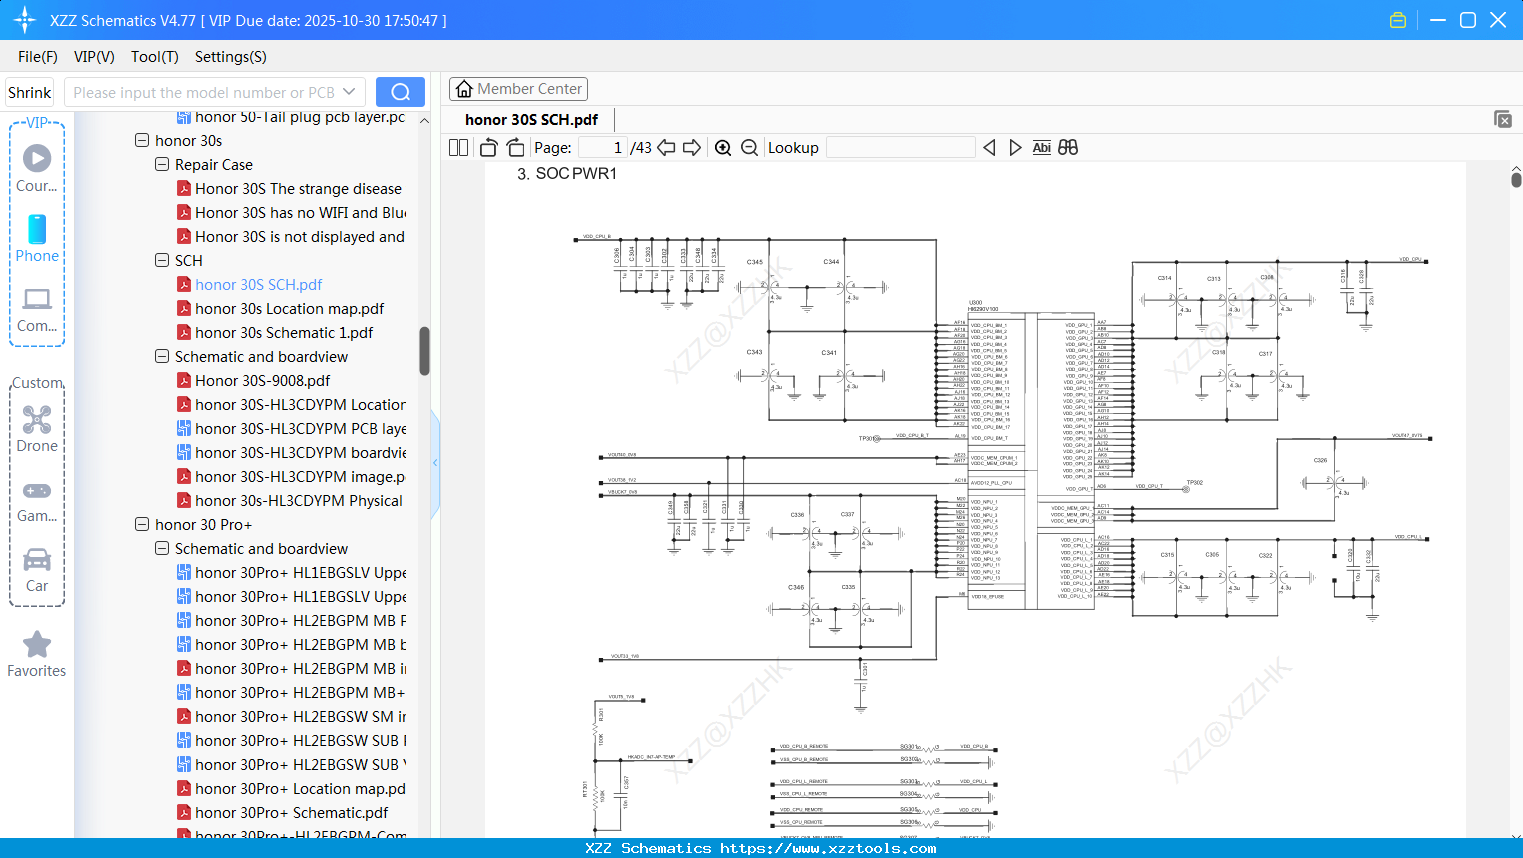This screenshot has height=858, width=1523.
Task: Click the Shrink button
Action: coord(30,92)
